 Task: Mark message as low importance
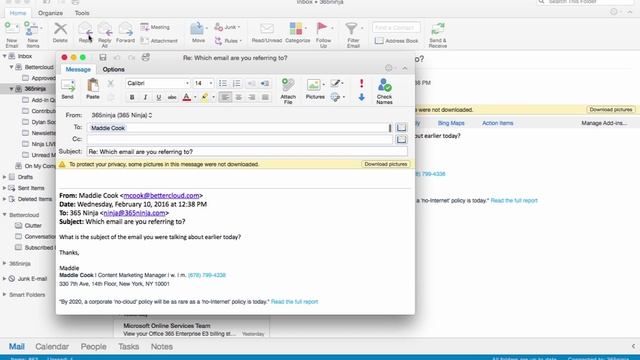click(361, 97)
